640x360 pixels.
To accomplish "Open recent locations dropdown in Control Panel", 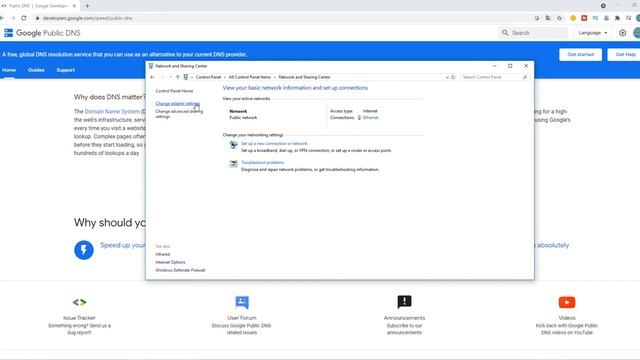I will [x=170, y=77].
